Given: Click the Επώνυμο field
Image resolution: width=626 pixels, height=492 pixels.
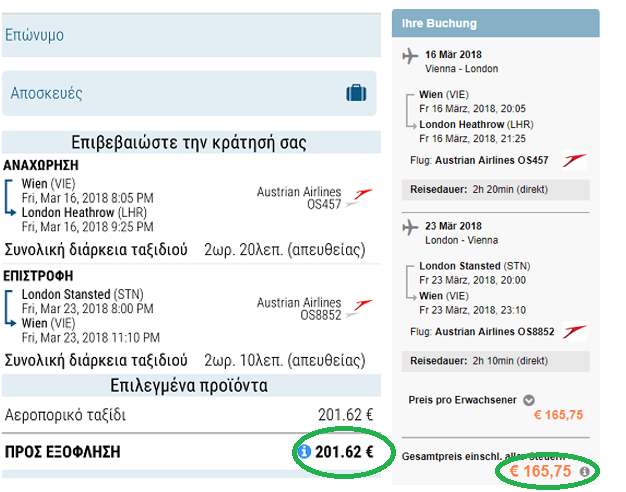Looking at the screenshot, I should 191,35.
